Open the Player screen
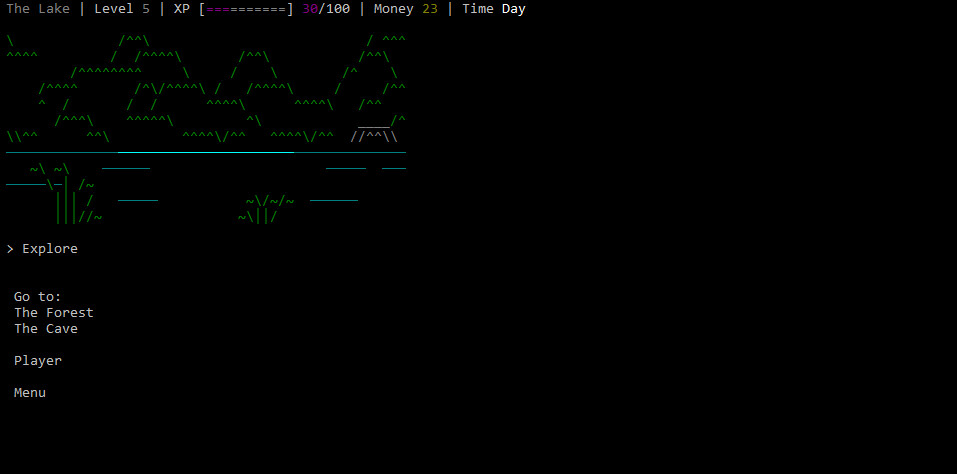 pos(37,361)
